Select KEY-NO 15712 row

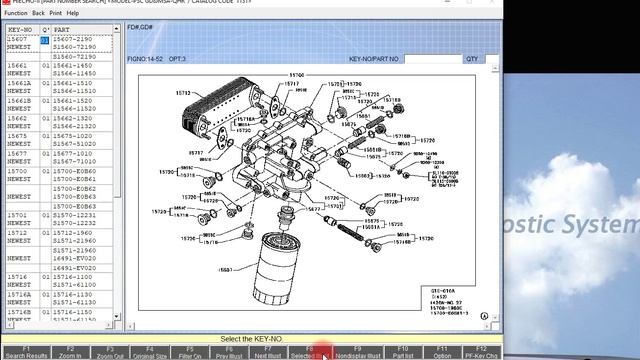[59, 237]
